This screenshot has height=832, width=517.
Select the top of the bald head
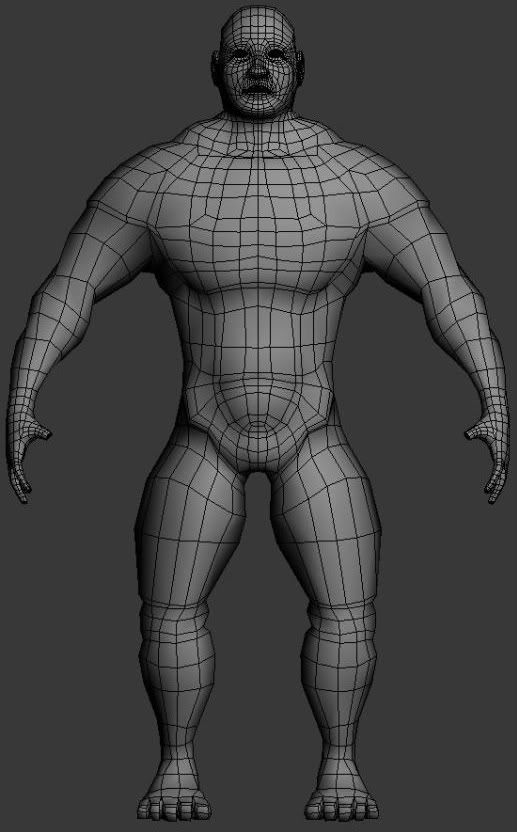(x=257, y=19)
